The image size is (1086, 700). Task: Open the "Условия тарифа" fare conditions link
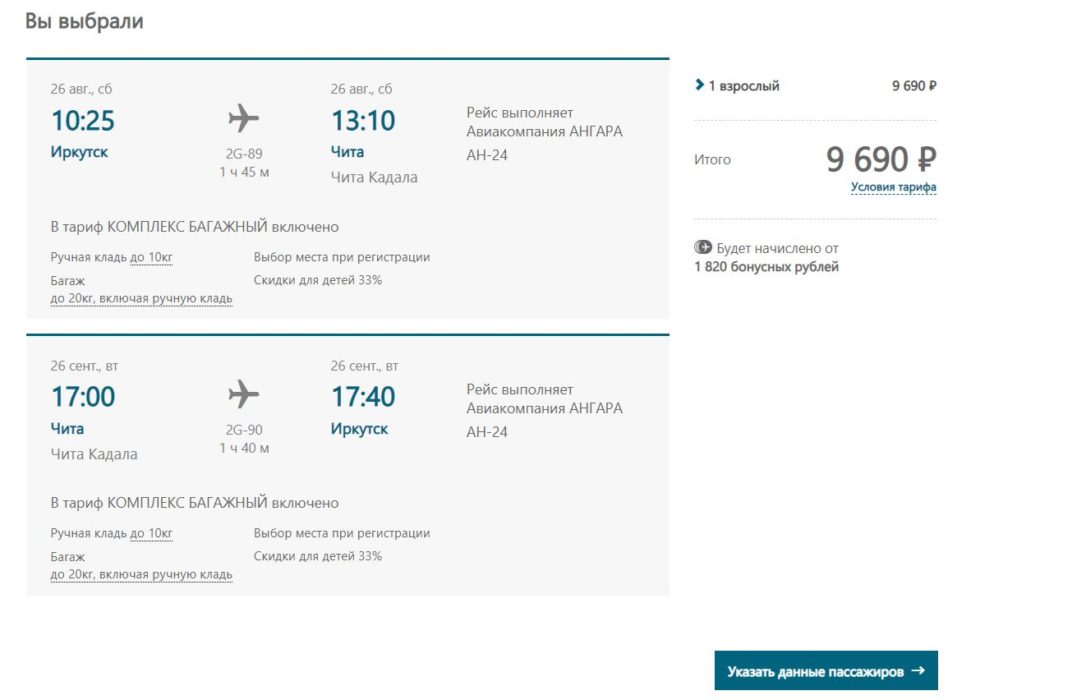click(893, 187)
